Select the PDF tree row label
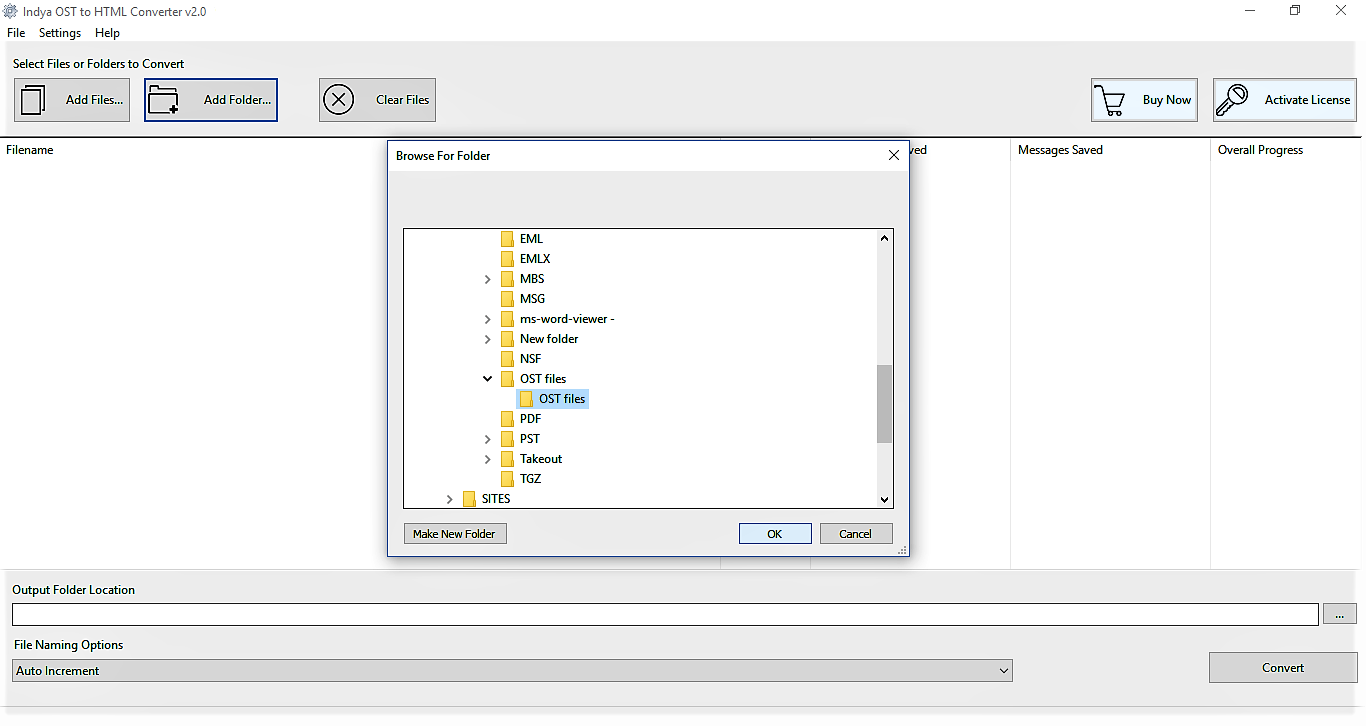This screenshot has height=726, width=1366. pos(530,419)
